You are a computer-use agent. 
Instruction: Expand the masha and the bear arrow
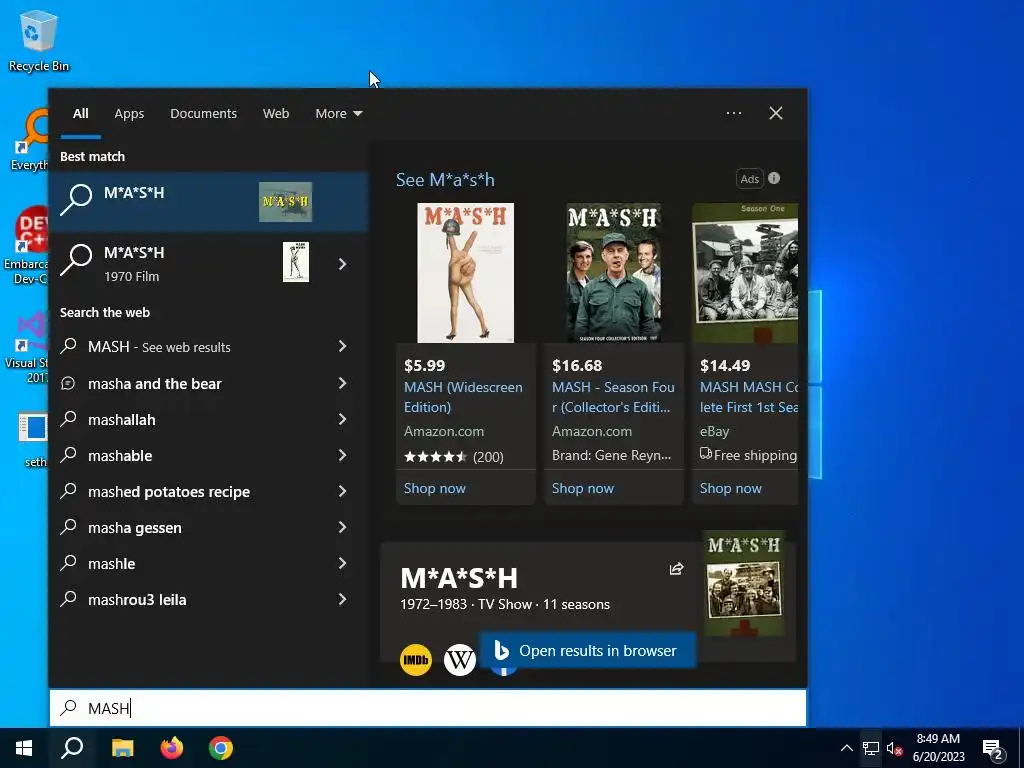[342, 383]
